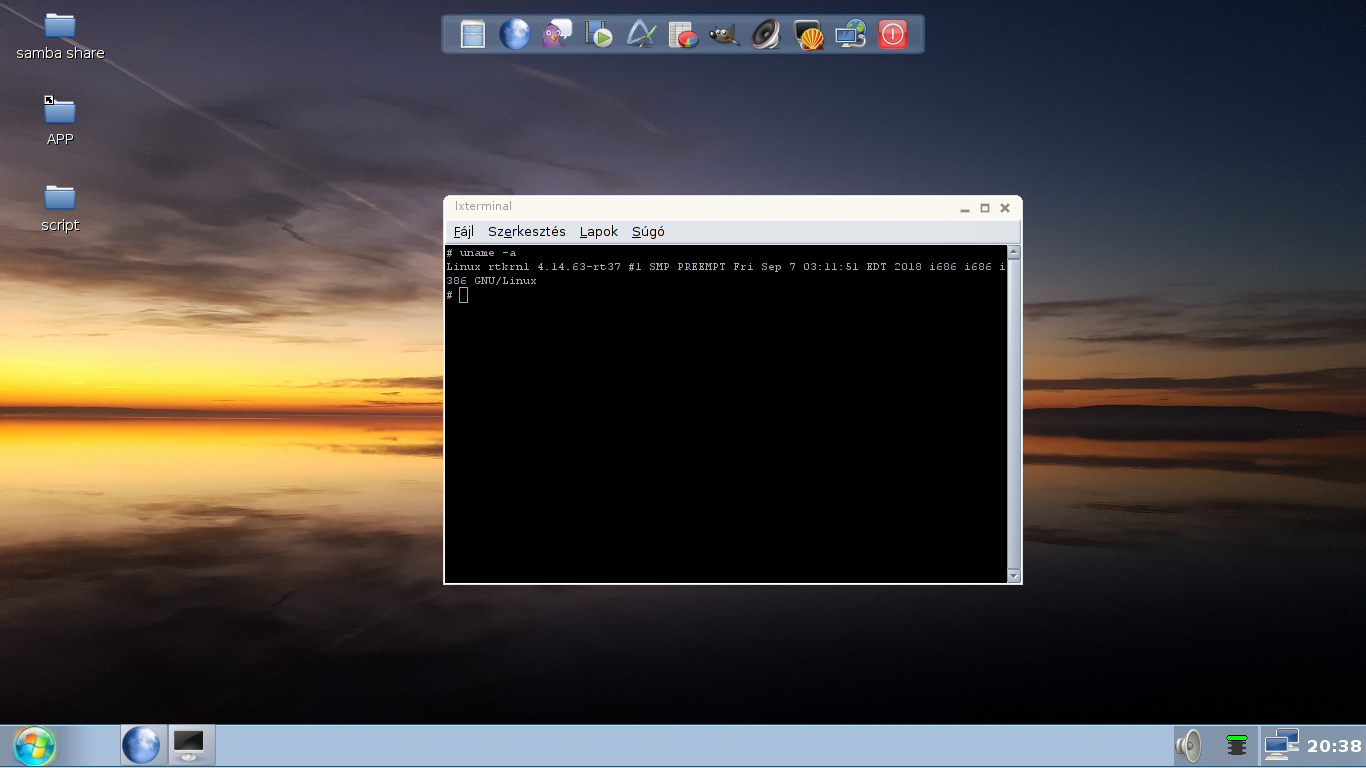Open Pidgin messenger in the dock
The height and width of the screenshot is (768, 1366).
click(556, 34)
